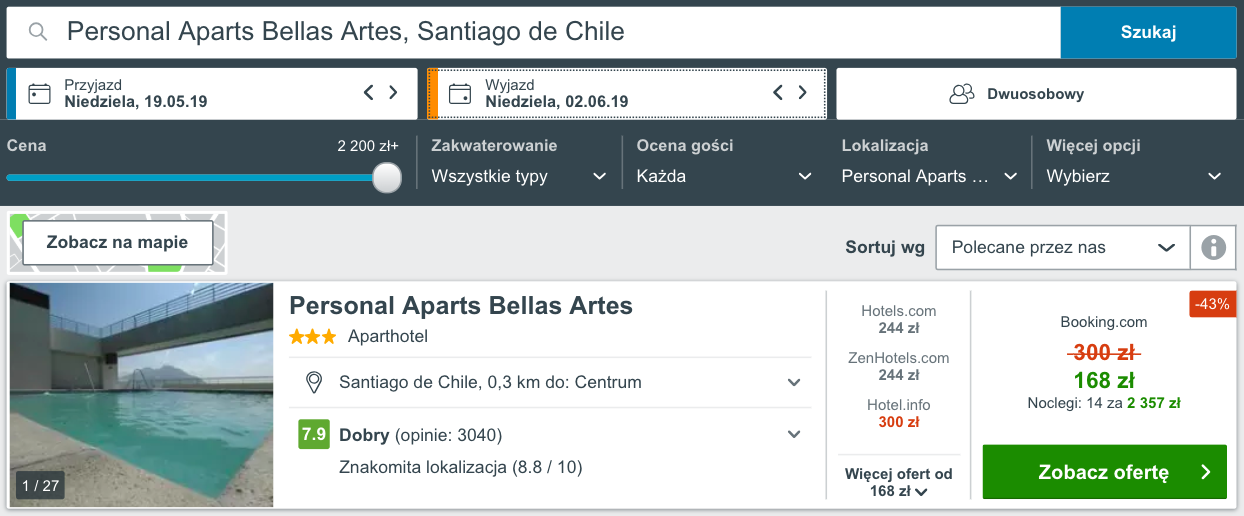Viewport: 1244px width, 516px height.
Task: Click the Szukaj search button
Action: (x=1148, y=32)
